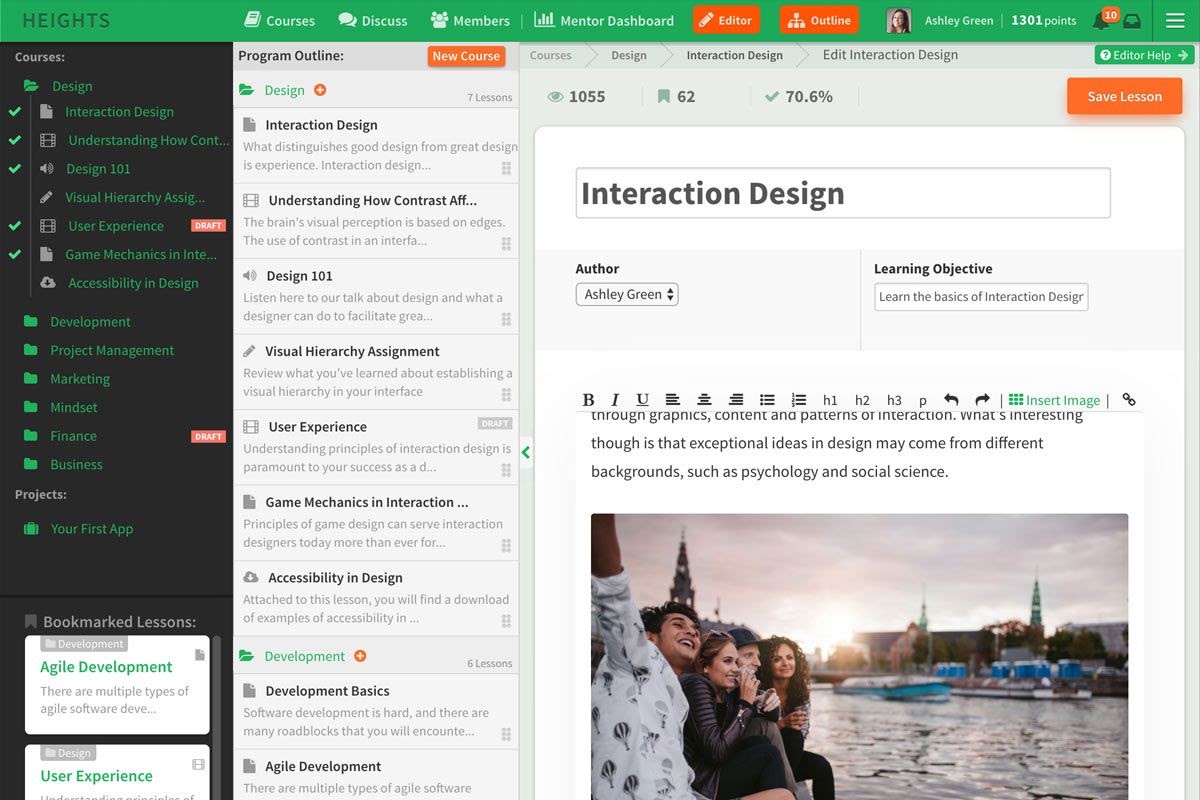
Task: Open Discuss in the top navigation
Action: point(373,20)
